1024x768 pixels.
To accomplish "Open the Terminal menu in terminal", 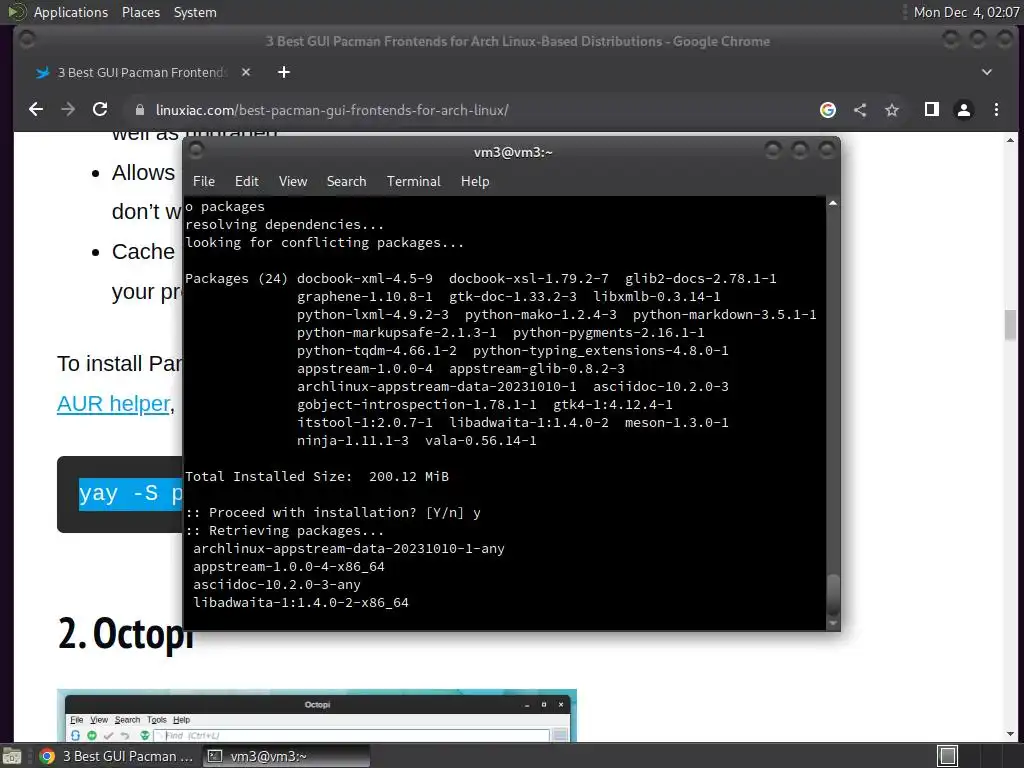I will click(x=413, y=181).
